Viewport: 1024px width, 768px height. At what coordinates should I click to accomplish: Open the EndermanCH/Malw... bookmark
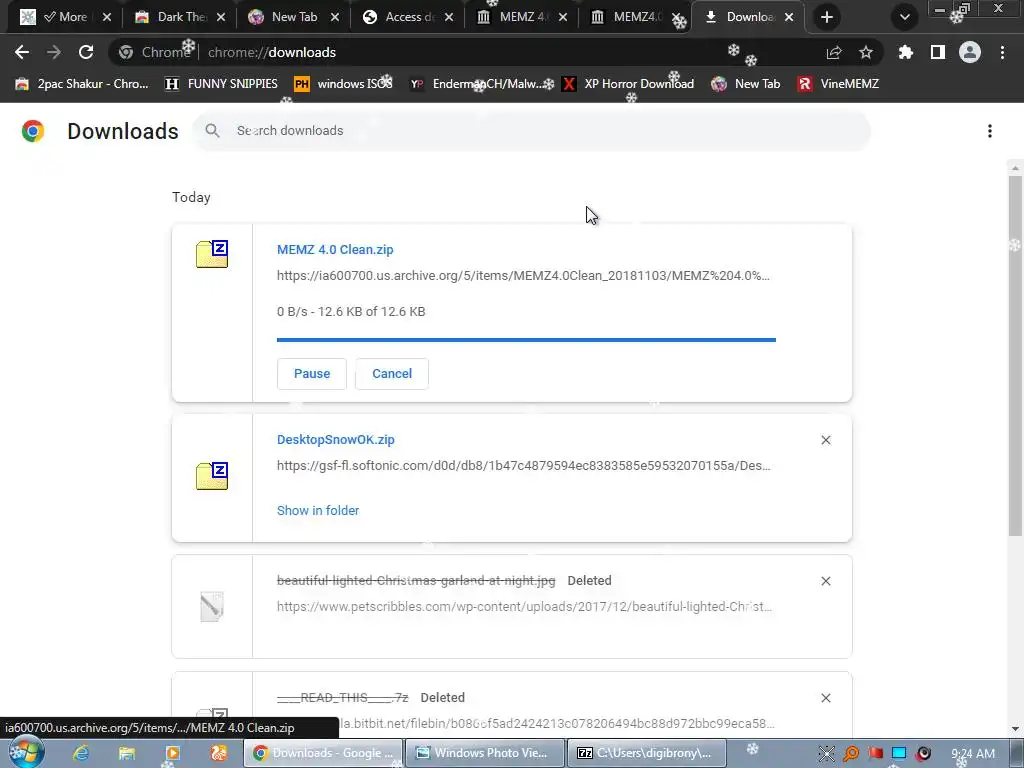coord(481,84)
